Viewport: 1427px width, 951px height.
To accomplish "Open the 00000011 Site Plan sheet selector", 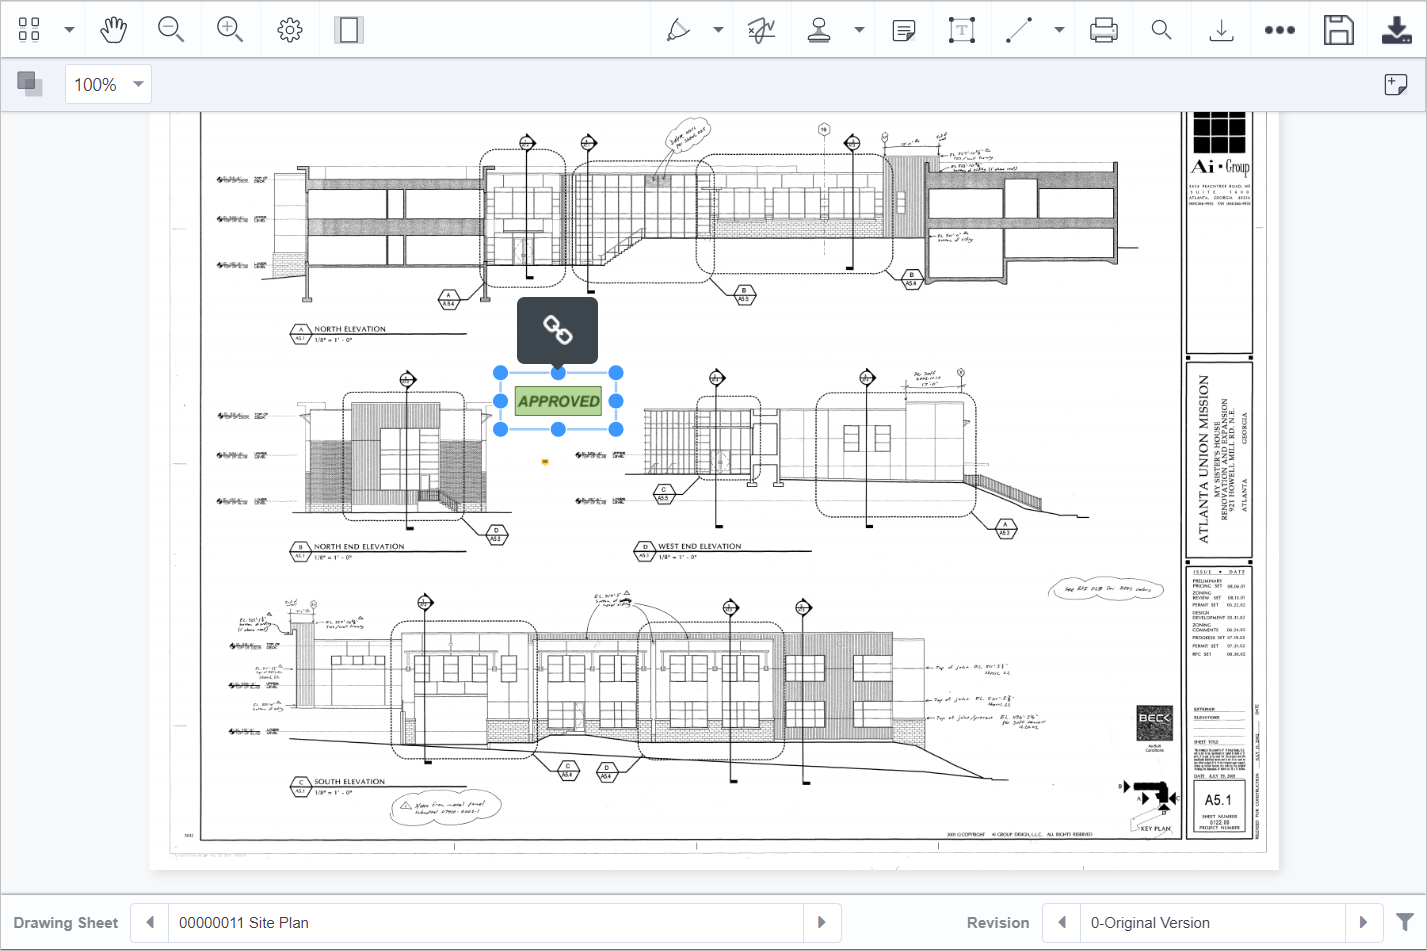I will [x=490, y=921].
